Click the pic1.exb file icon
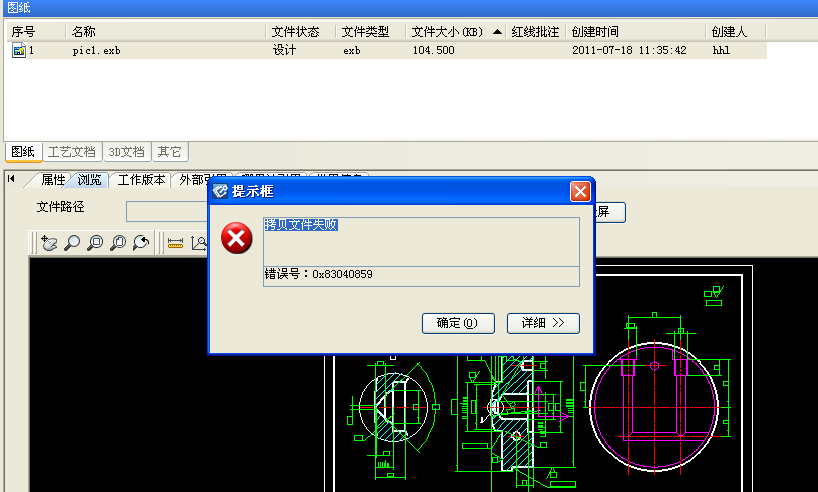Screen dimensions: 818x492 [18, 50]
